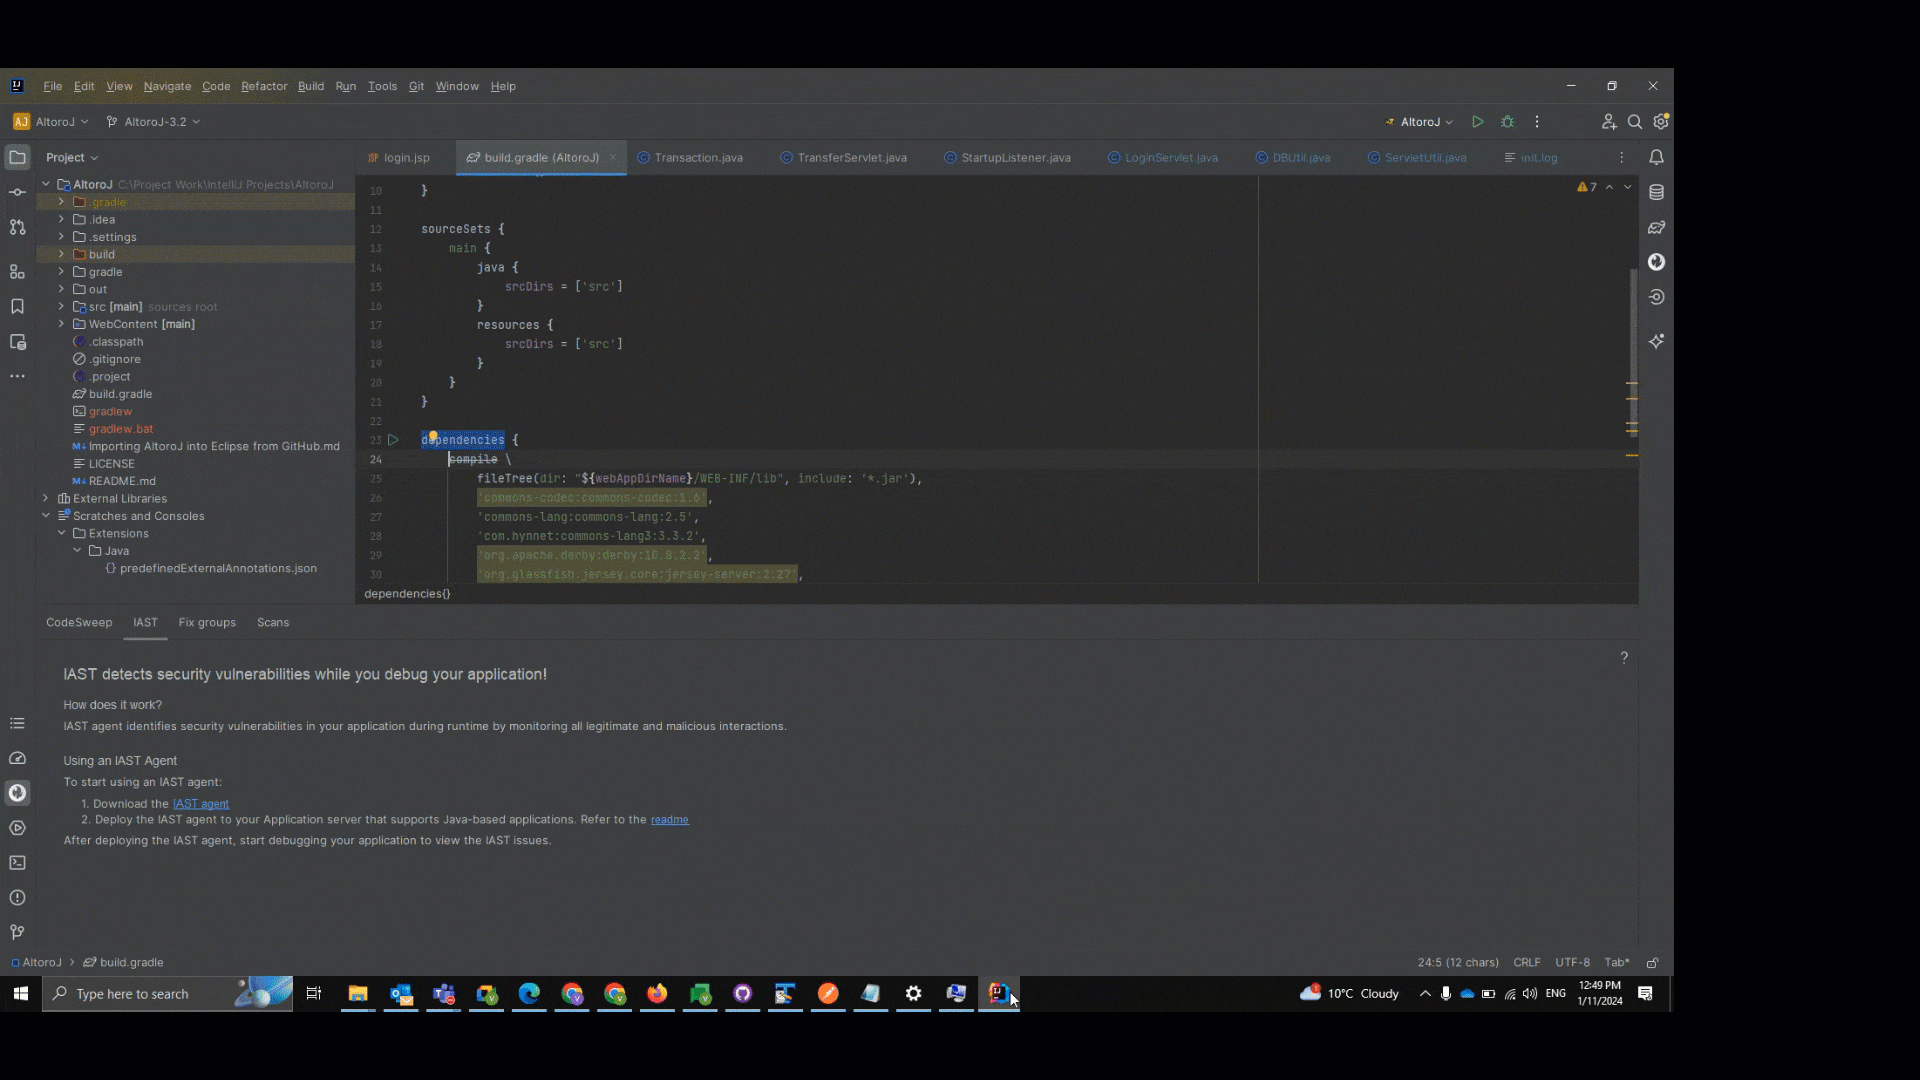
Task: Expand the WebContent [main] folder
Action: click(x=61, y=324)
